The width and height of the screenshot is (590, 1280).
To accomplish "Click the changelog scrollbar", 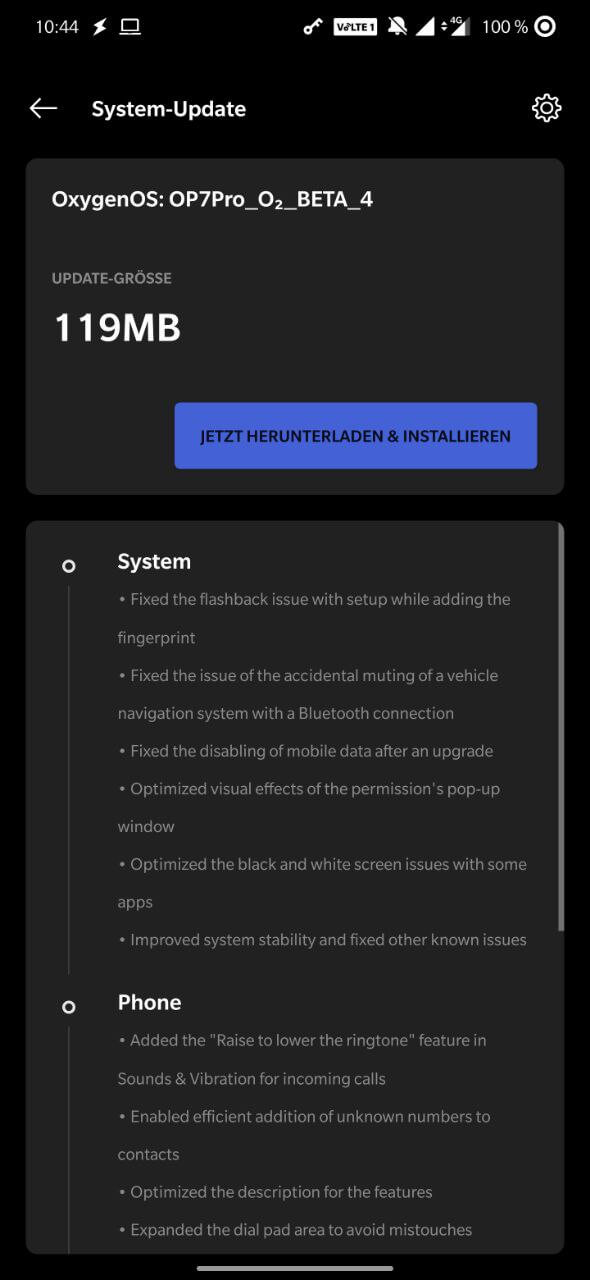I will pyautogui.click(x=560, y=727).
